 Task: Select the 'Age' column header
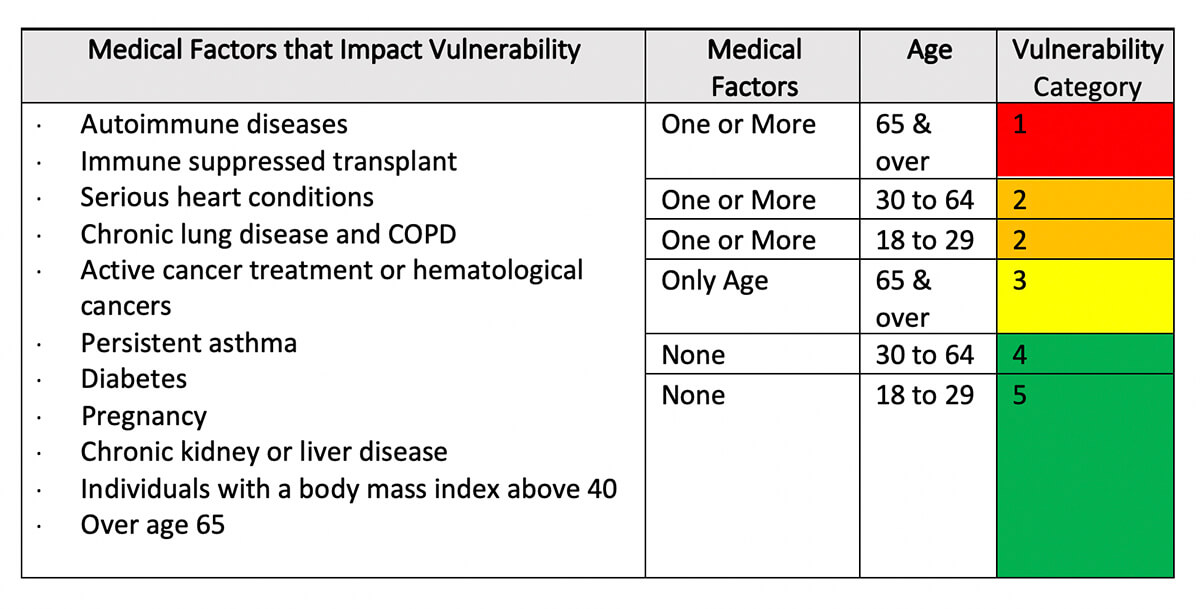tap(928, 52)
